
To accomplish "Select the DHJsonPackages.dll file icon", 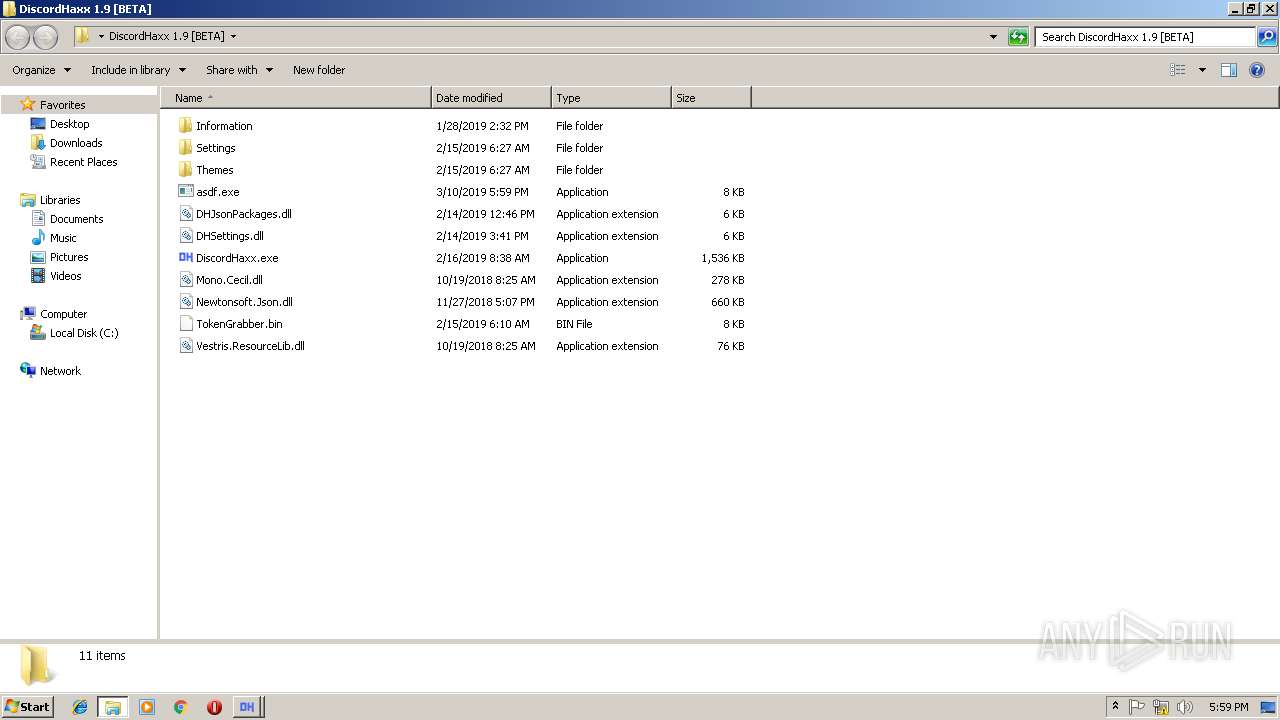I will pos(185,214).
